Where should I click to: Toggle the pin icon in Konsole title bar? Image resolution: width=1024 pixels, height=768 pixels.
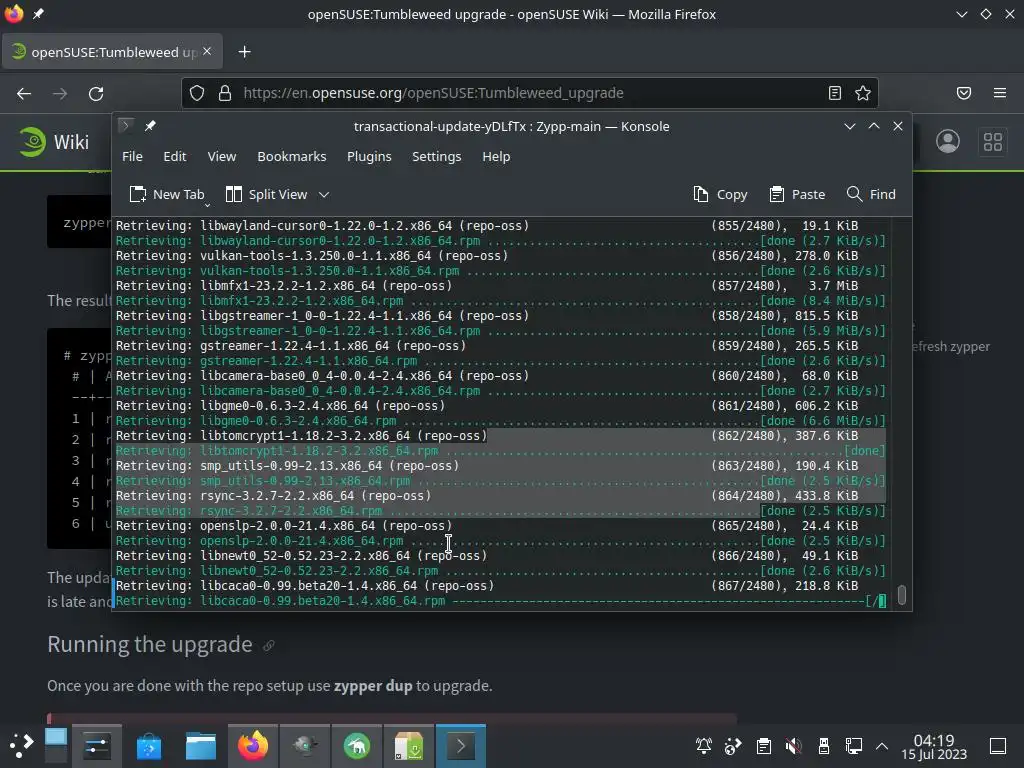click(x=150, y=126)
